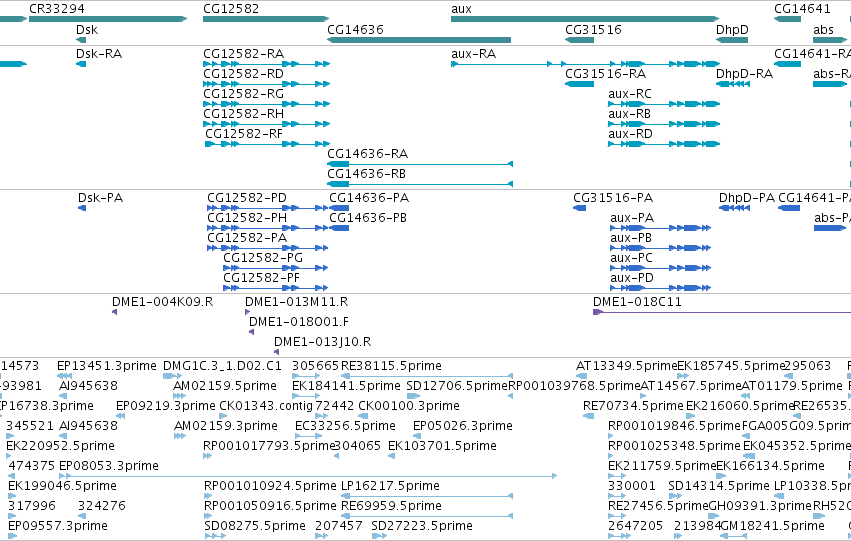Screen dimensions: 851x541
Task: Click the SD12706.5prime label
Action: 457,386
